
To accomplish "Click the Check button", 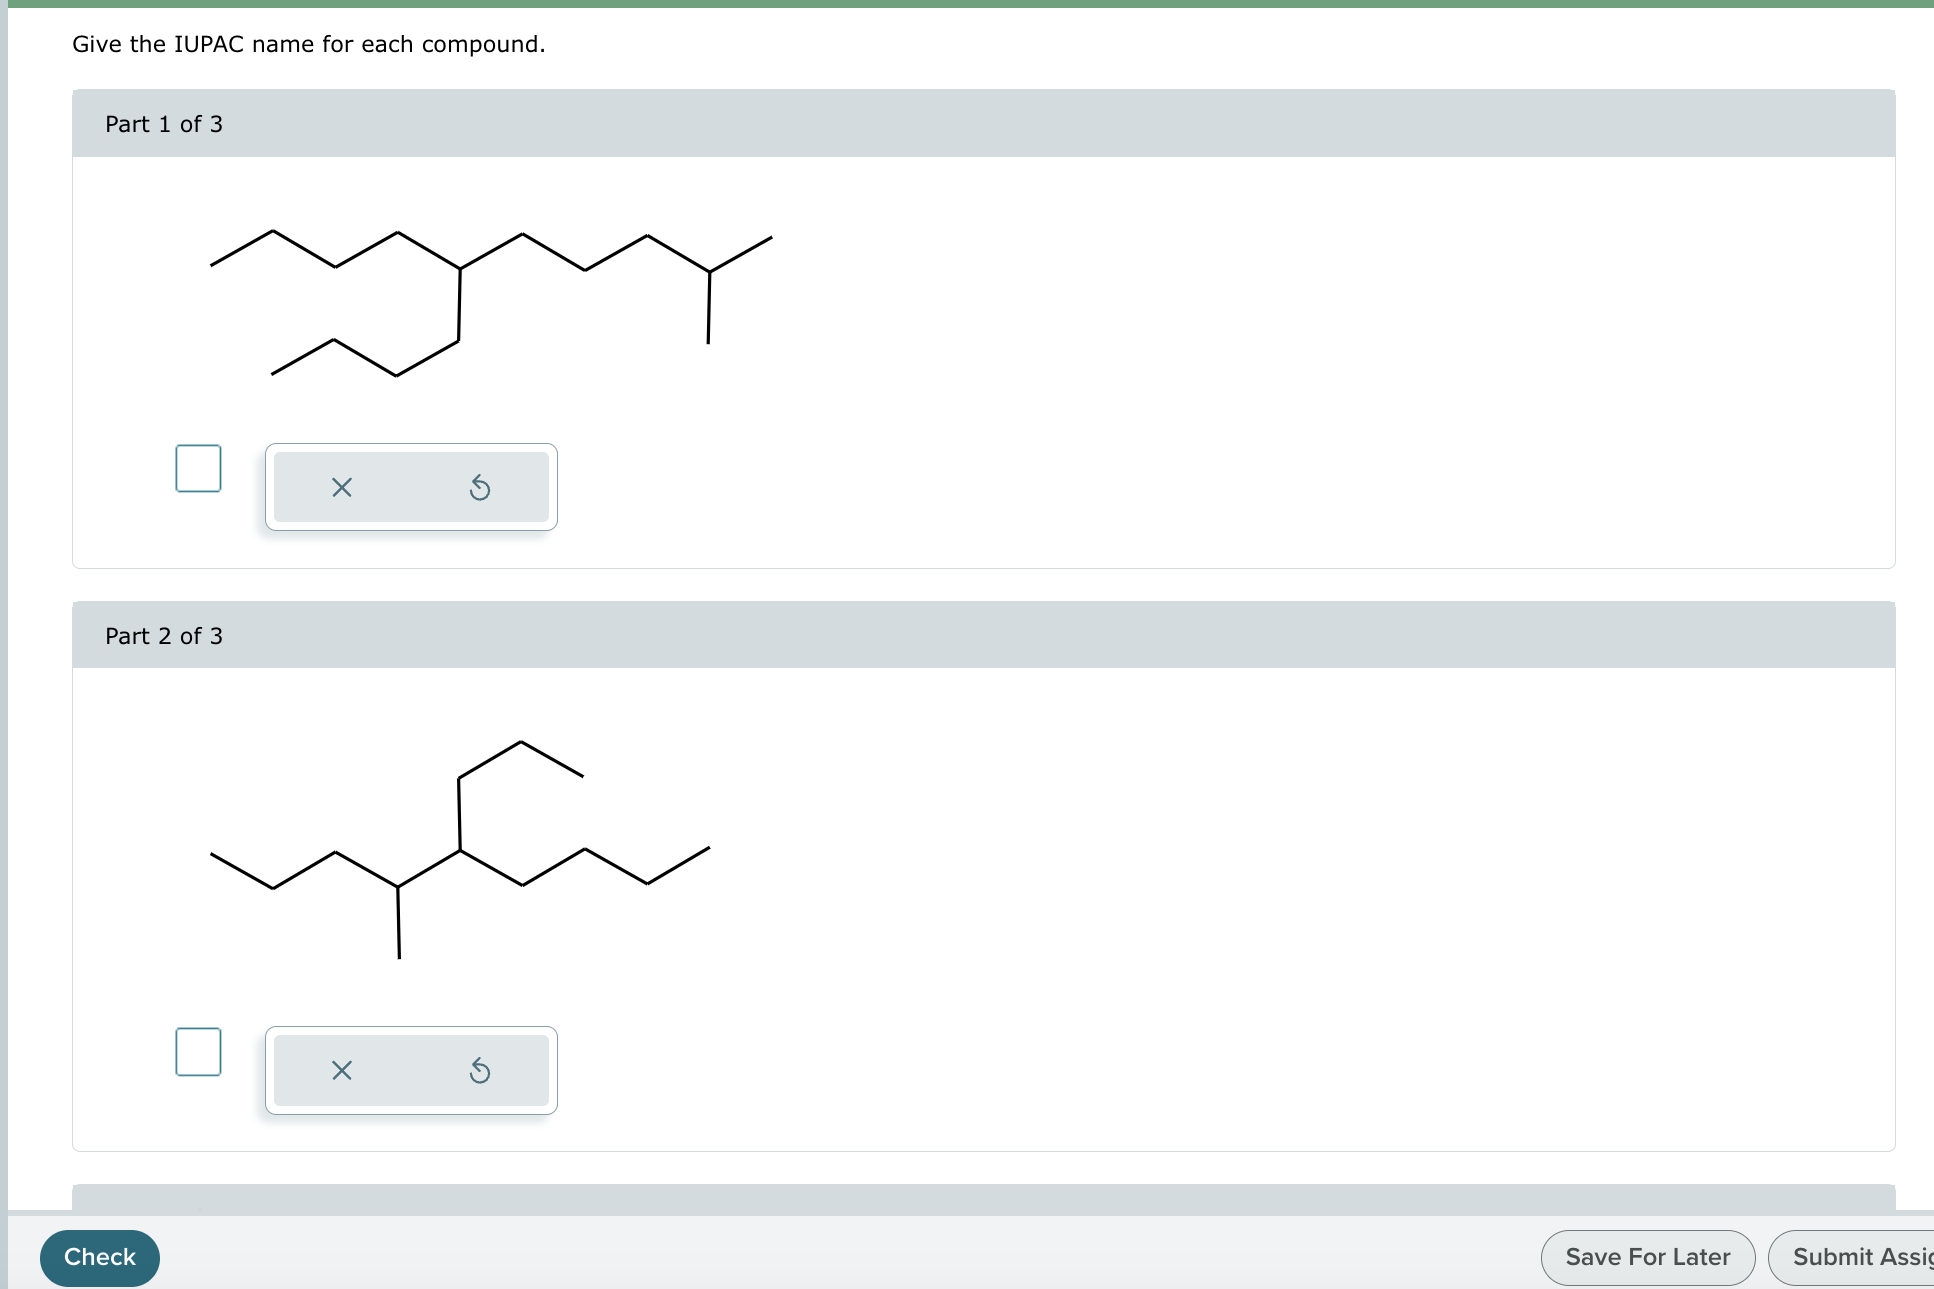I will click(98, 1256).
